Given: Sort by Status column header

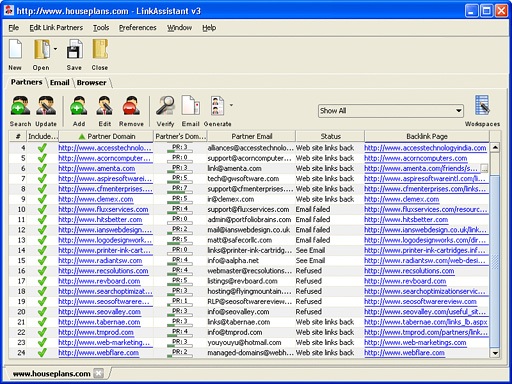Looking at the screenshot, I should pos(330,136).
